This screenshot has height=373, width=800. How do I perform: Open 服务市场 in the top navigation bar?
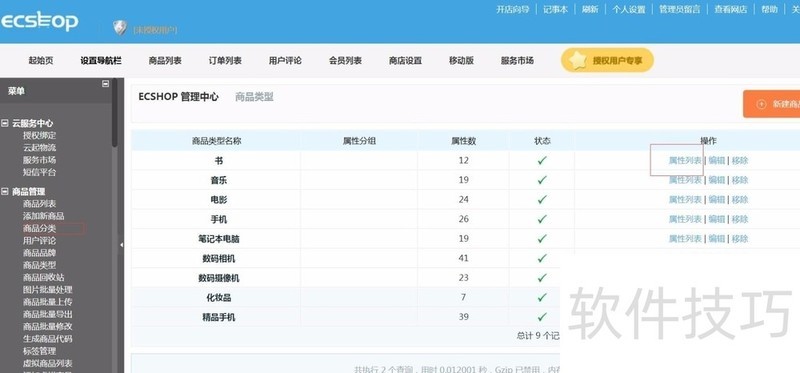pos(517,60)
